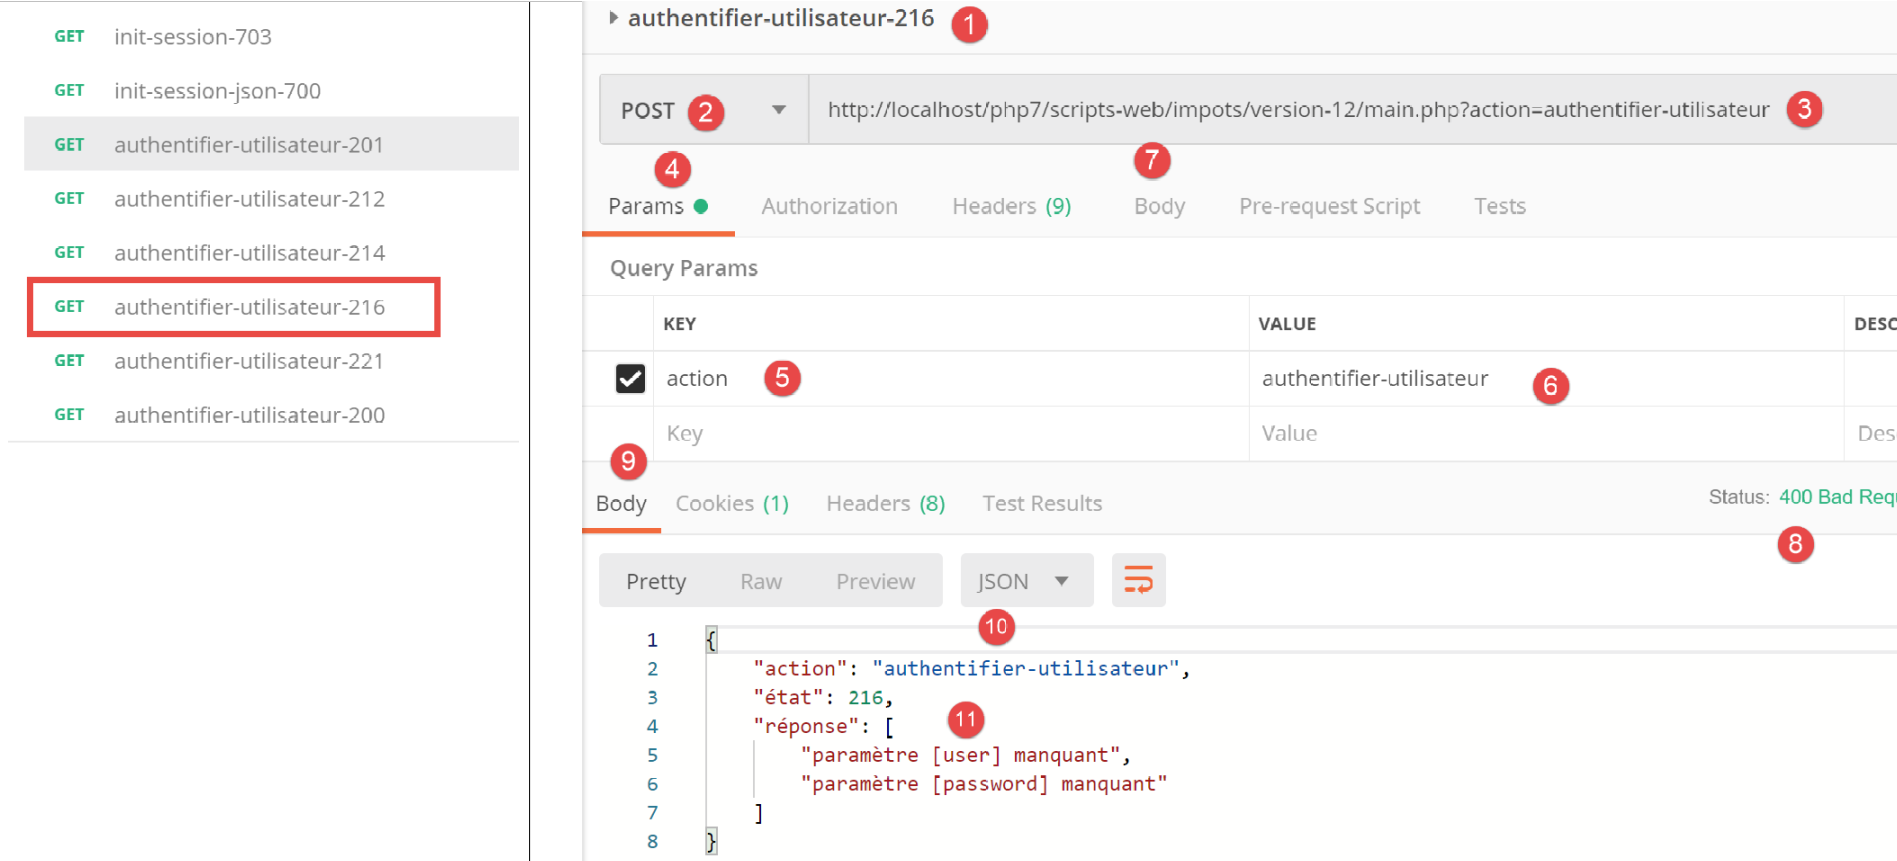The width and height of the screenshot is (1897, 861).
Task: Switch to the Authorization tab
Action: (x=829, y=206)
